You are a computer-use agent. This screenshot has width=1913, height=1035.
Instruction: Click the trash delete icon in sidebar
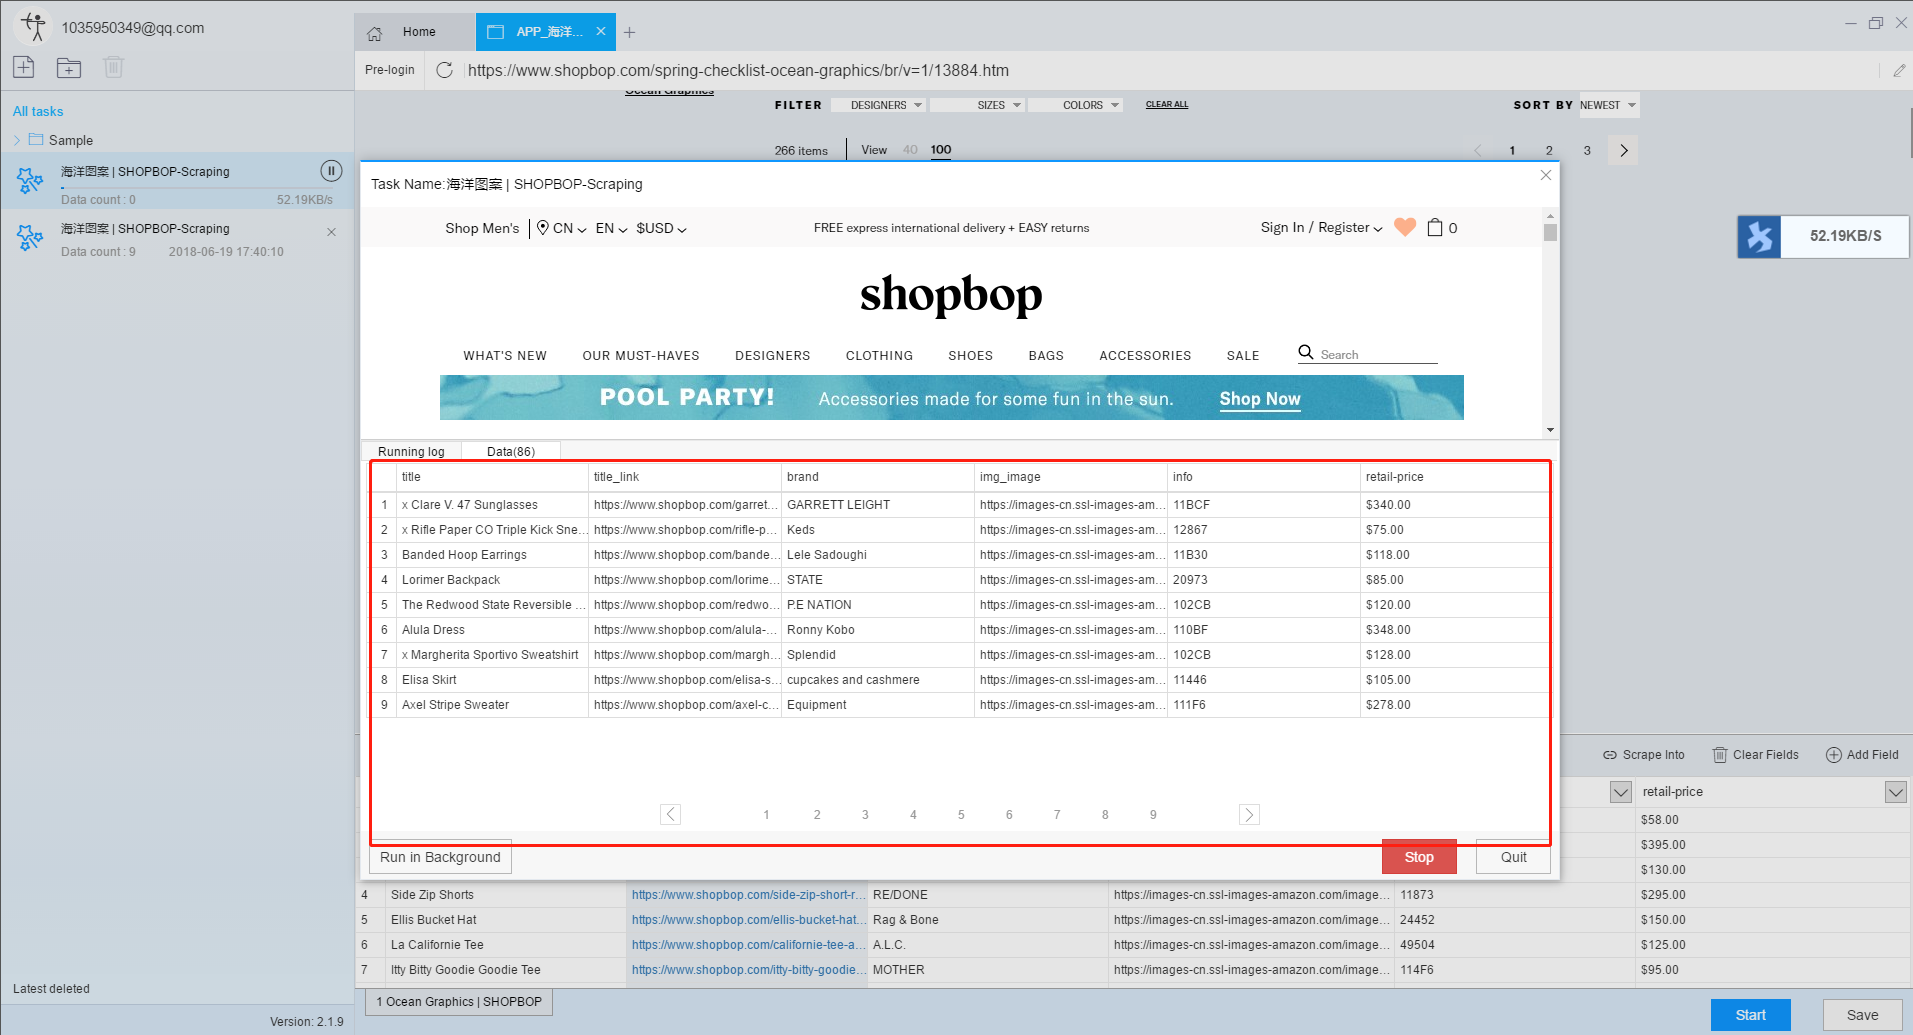click(113, 67)
